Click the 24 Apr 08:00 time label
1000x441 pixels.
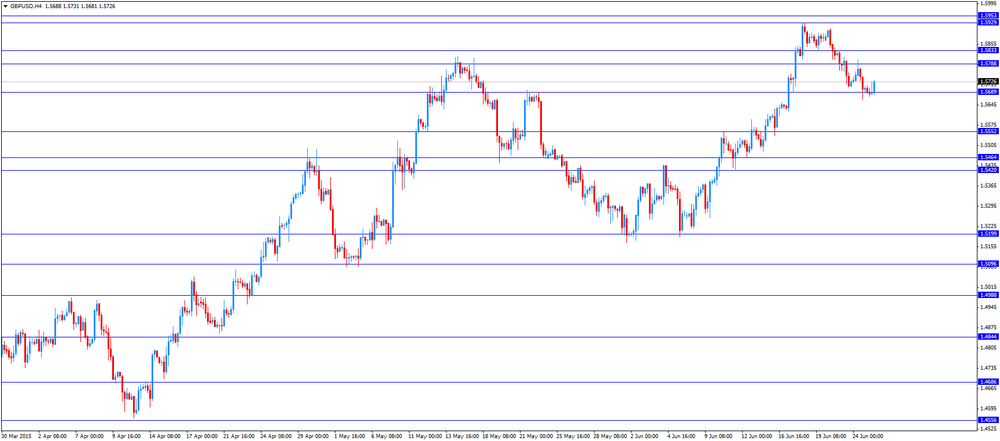276,437
